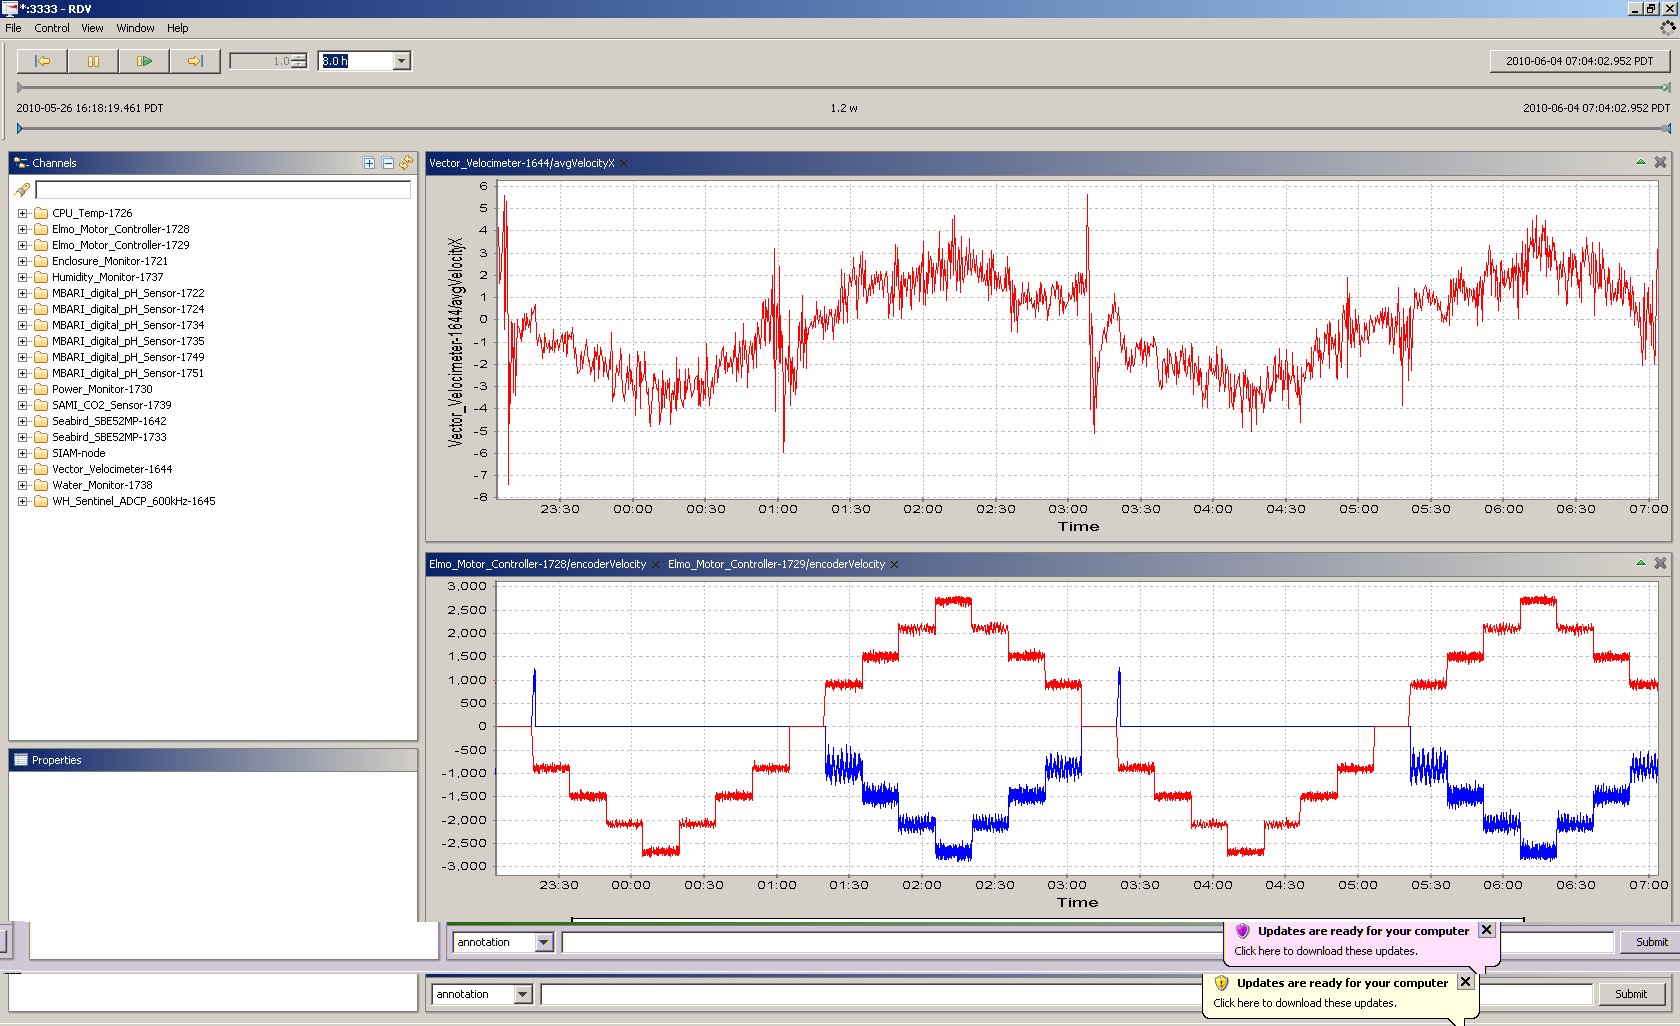Click the MBARI_digital_pH_Sensor-1724 folder icon

[41, 309]
